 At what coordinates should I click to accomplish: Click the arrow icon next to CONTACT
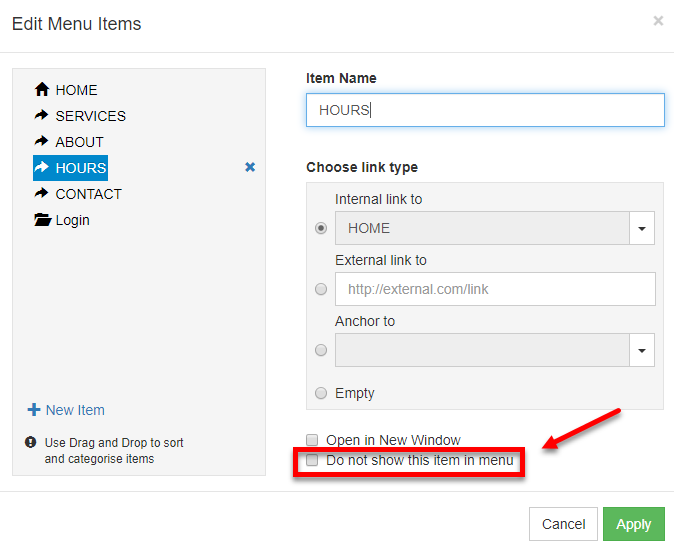(x=42, y=194)
